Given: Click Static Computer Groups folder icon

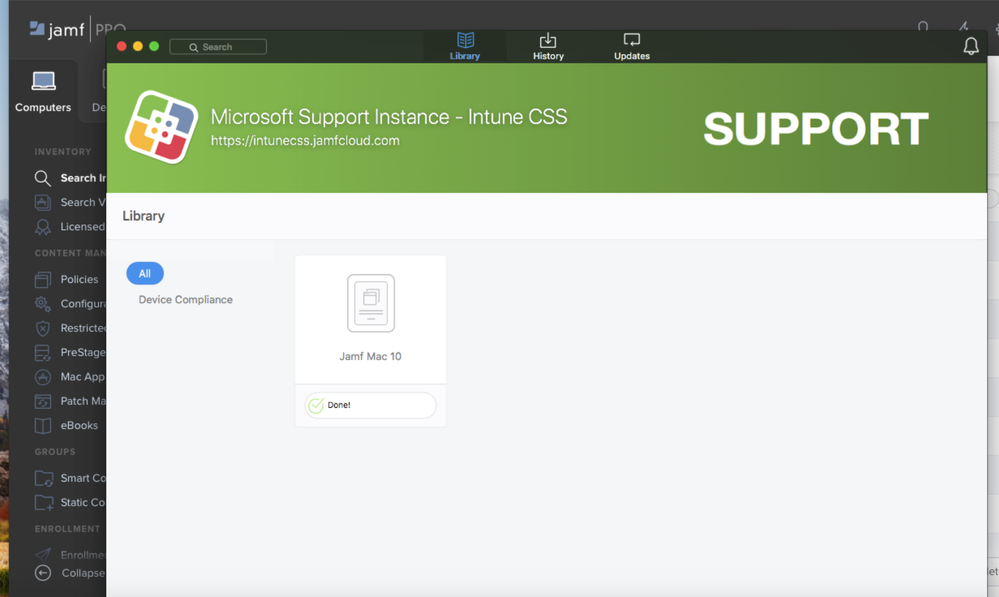Looking at the screenshot, I should tap(44, 502).
